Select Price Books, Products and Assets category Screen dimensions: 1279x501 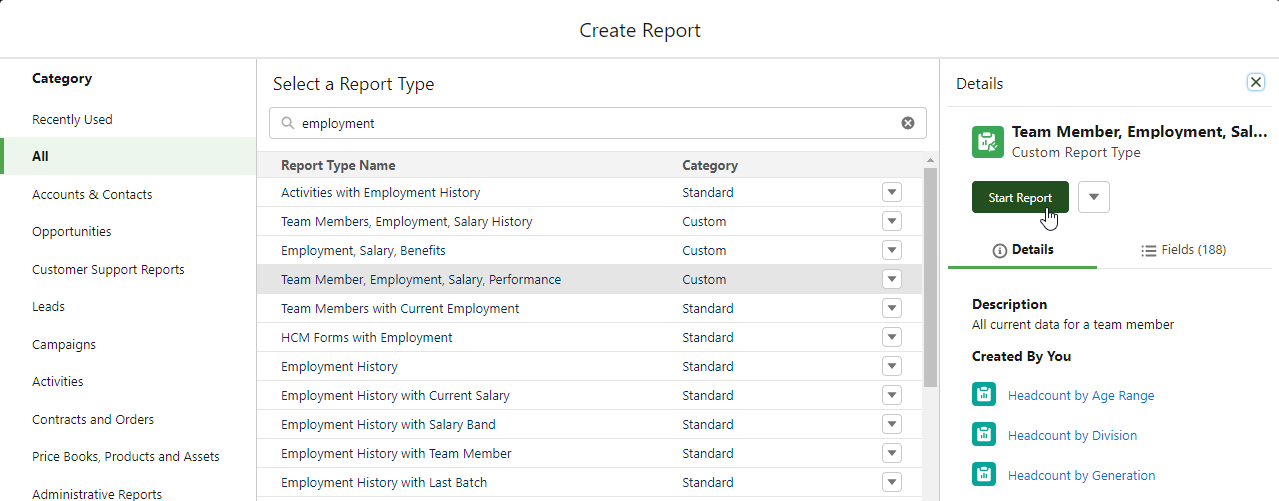click(128, 456)
